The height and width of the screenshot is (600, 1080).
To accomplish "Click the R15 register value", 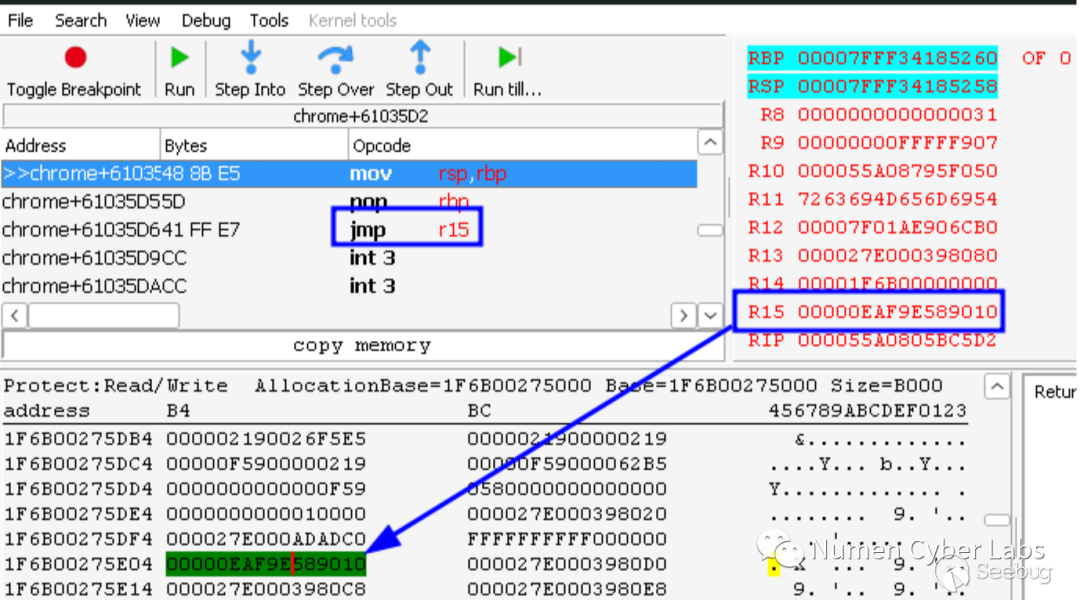I will tap(897, 312).
